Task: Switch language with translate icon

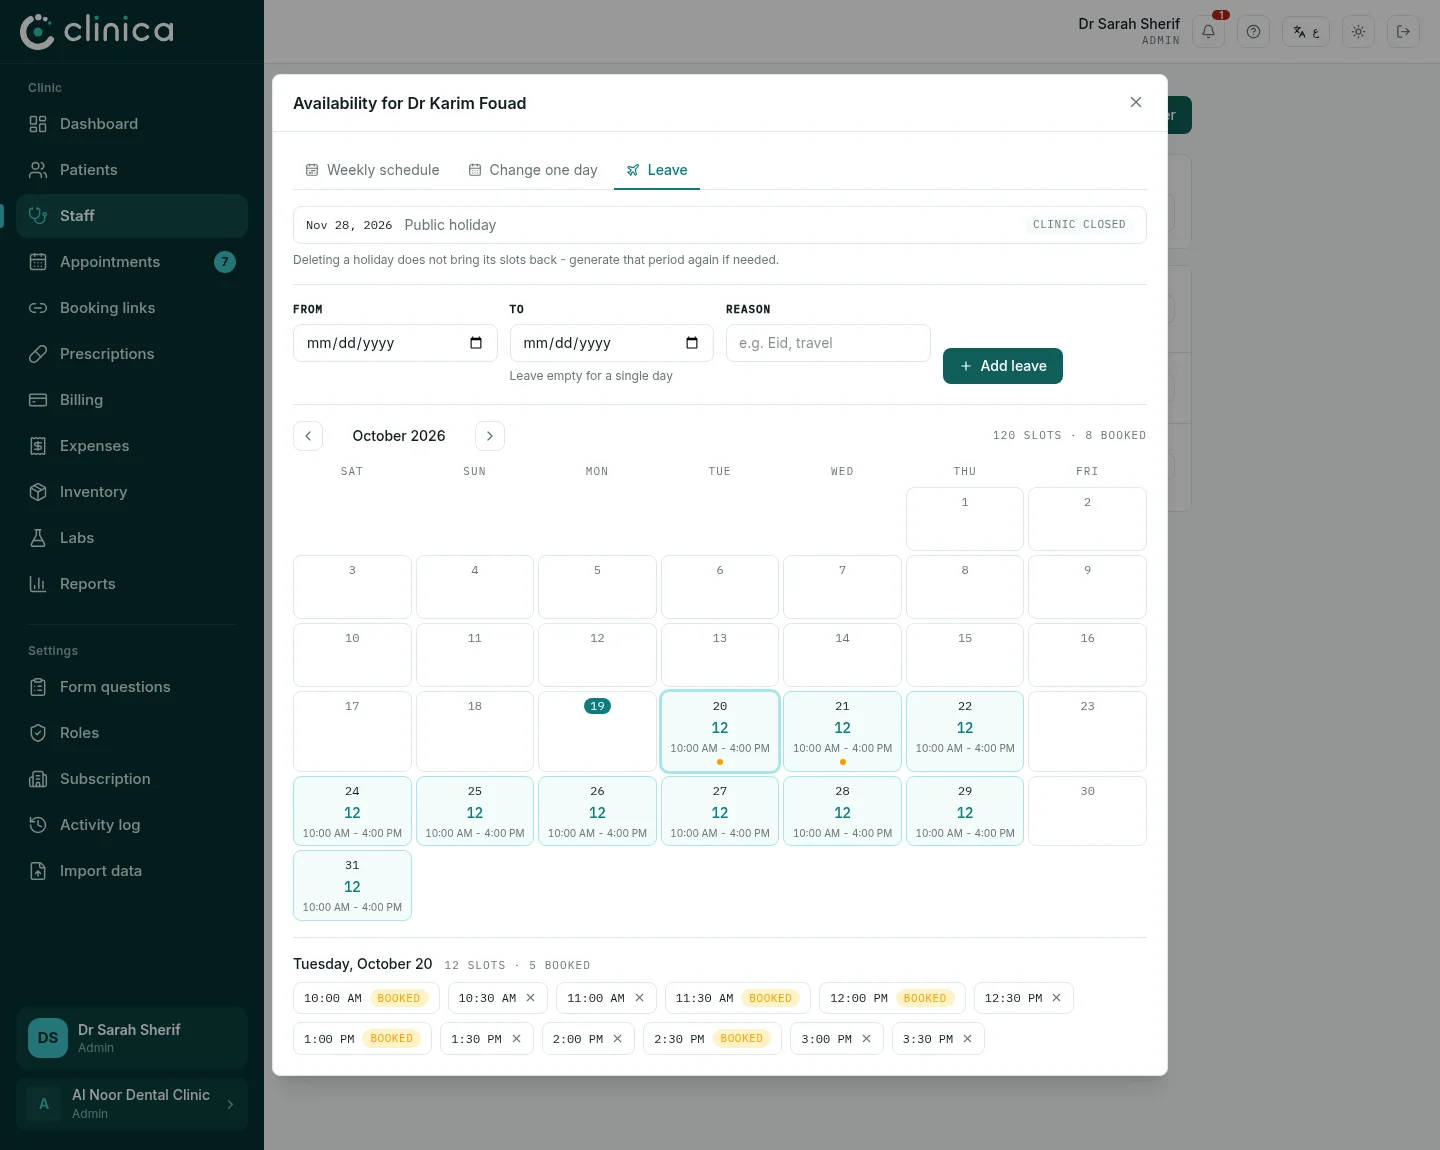Action: tap(1306, 32)
